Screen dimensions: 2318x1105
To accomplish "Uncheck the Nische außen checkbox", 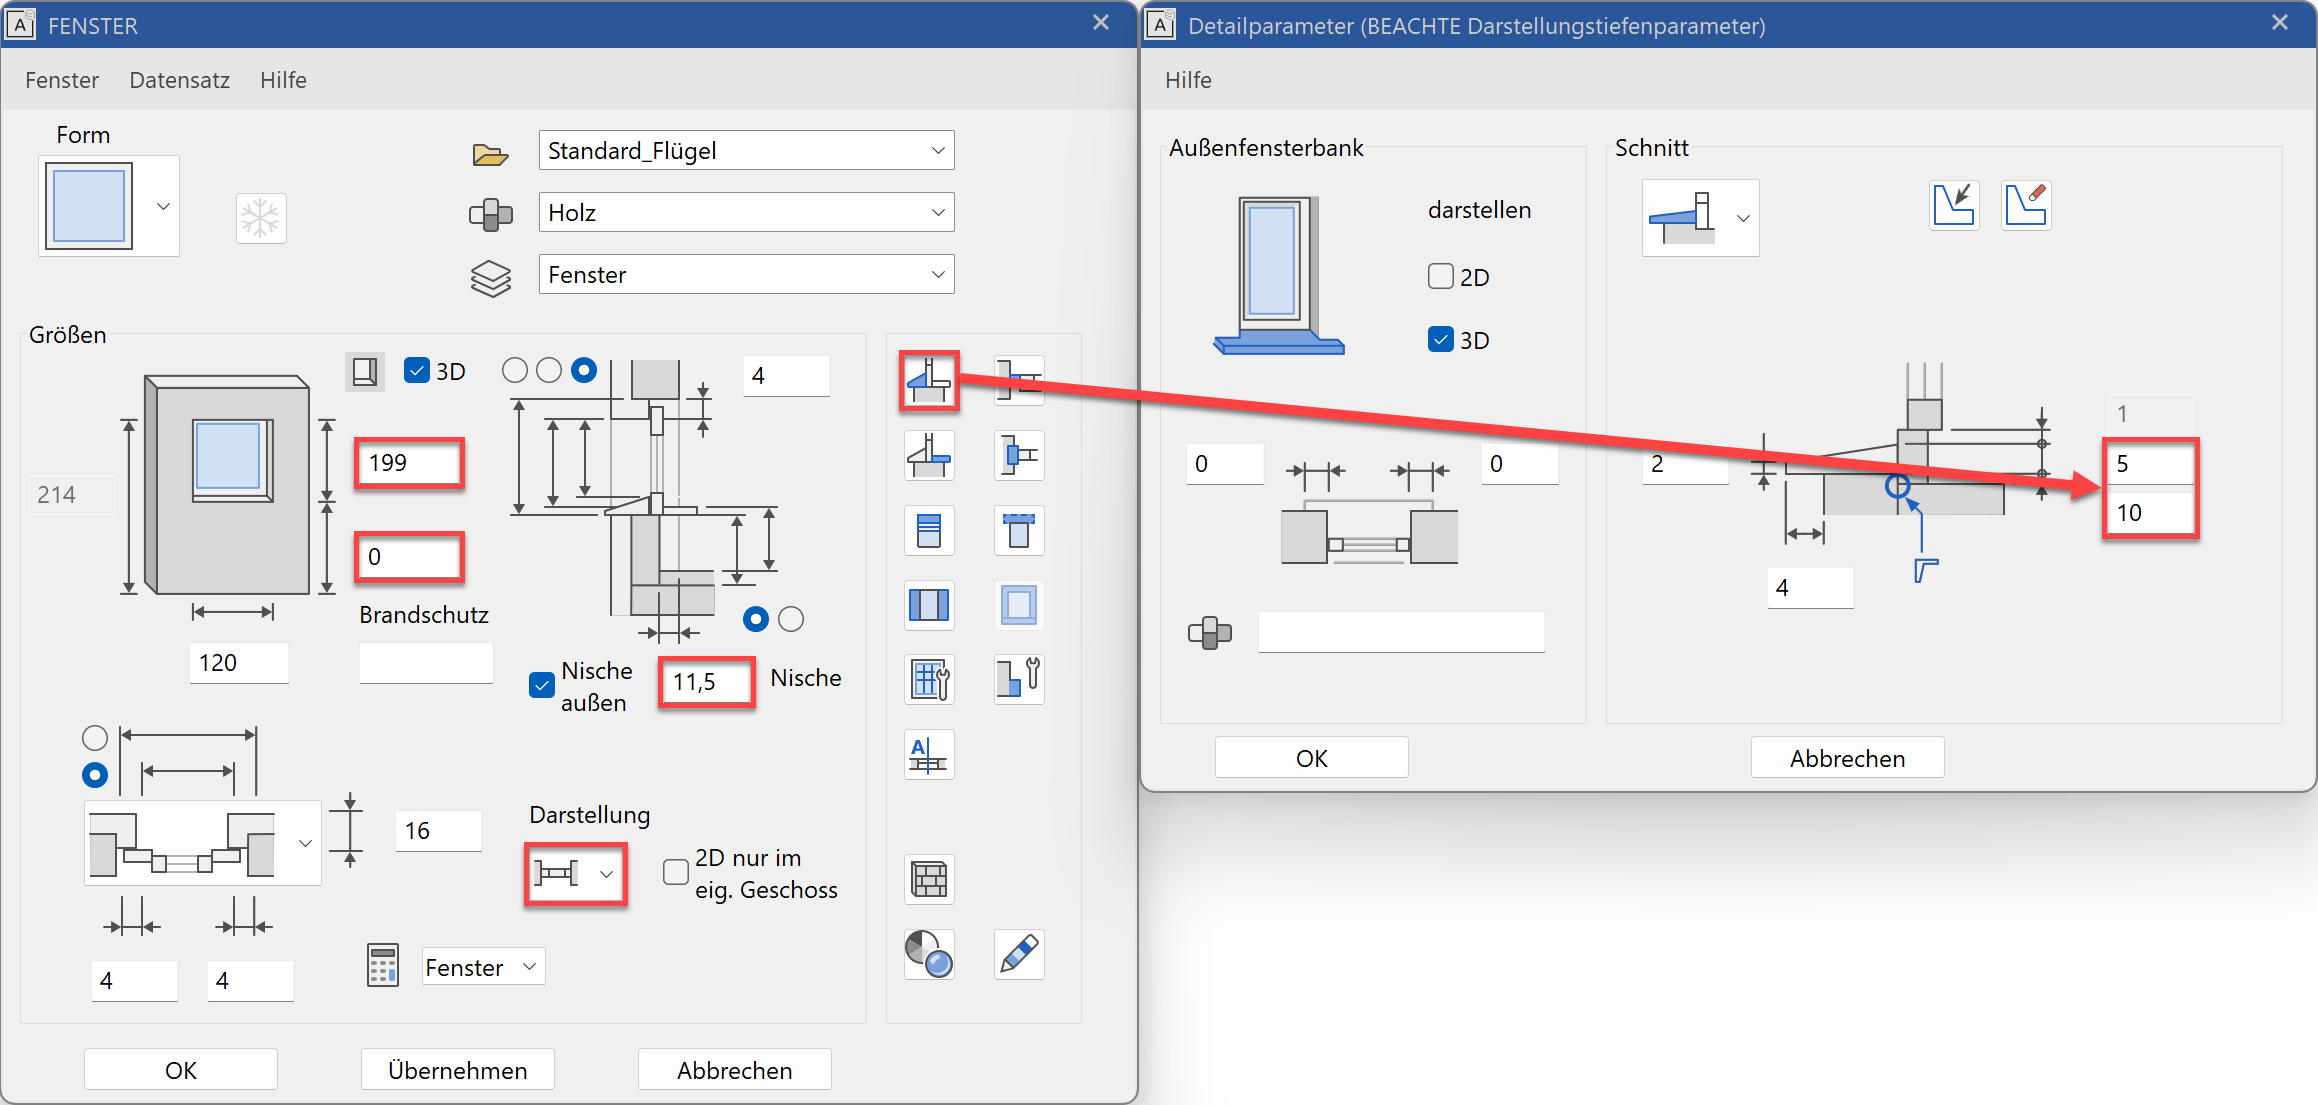I will (542, 685).
